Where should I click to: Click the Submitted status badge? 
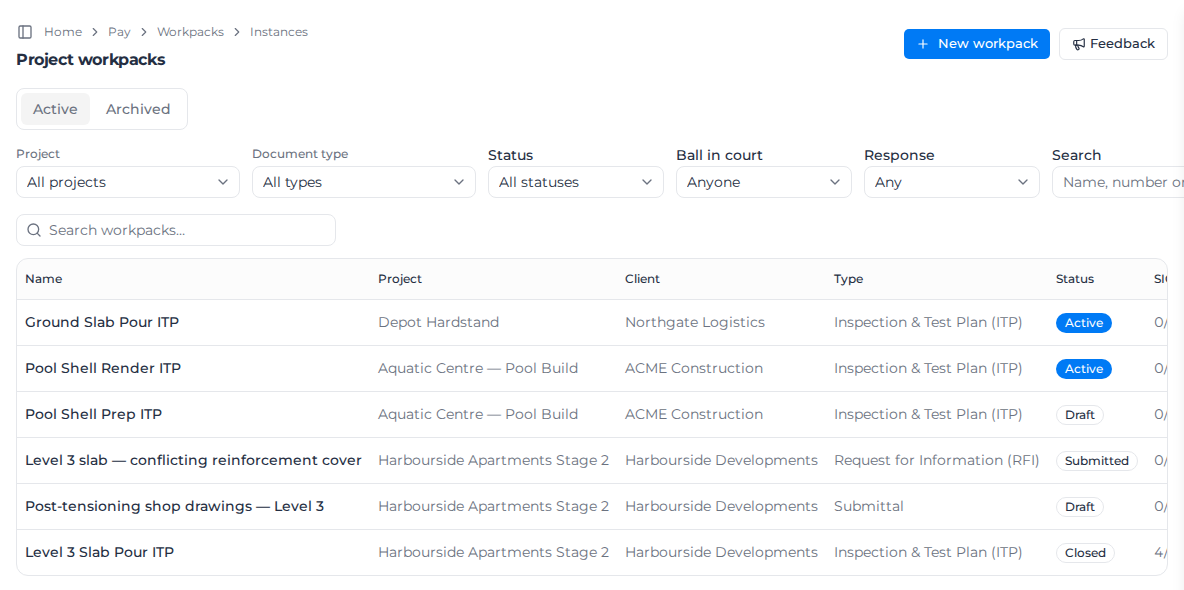click(x=1096, y=462)
